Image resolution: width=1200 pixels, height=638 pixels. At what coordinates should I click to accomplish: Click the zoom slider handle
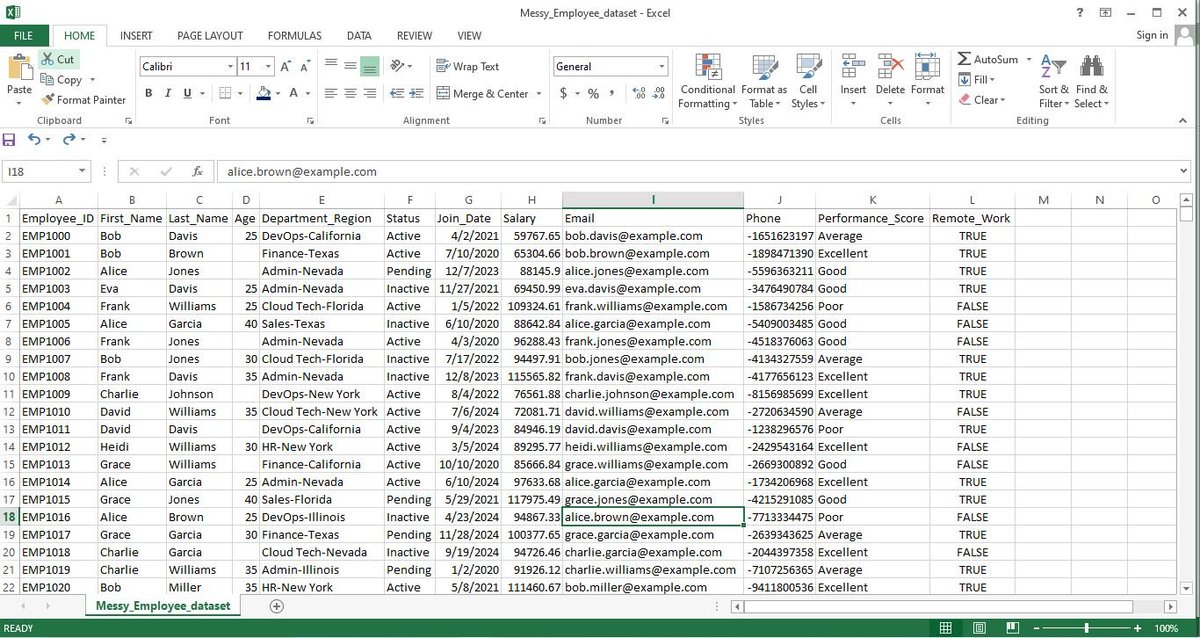[x=1087, y=628]
